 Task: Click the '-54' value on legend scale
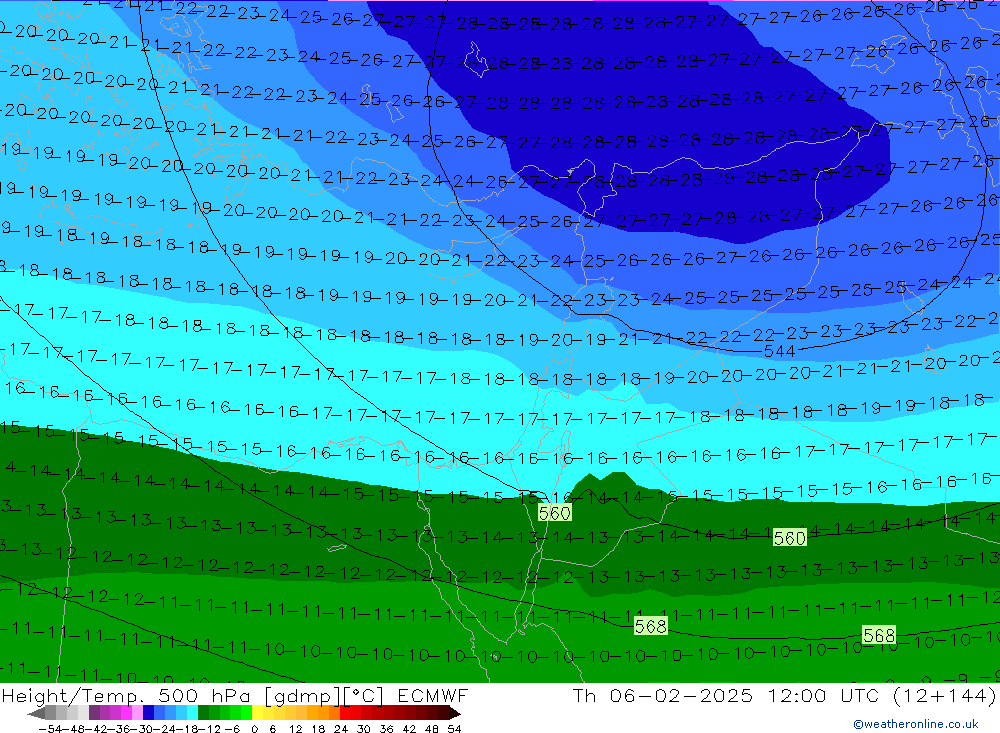(50, 729)
